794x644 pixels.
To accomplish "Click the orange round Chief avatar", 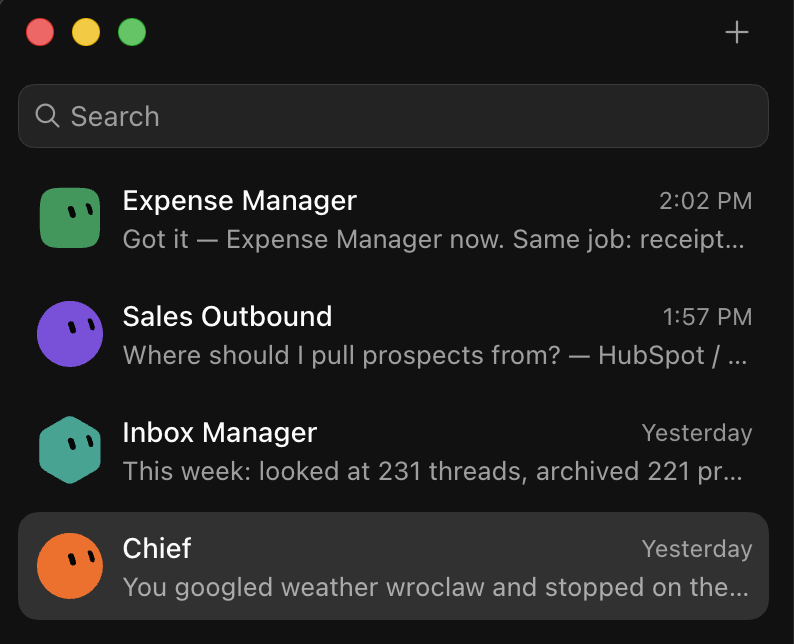I will pyautogui.click(x=70, y=566).
